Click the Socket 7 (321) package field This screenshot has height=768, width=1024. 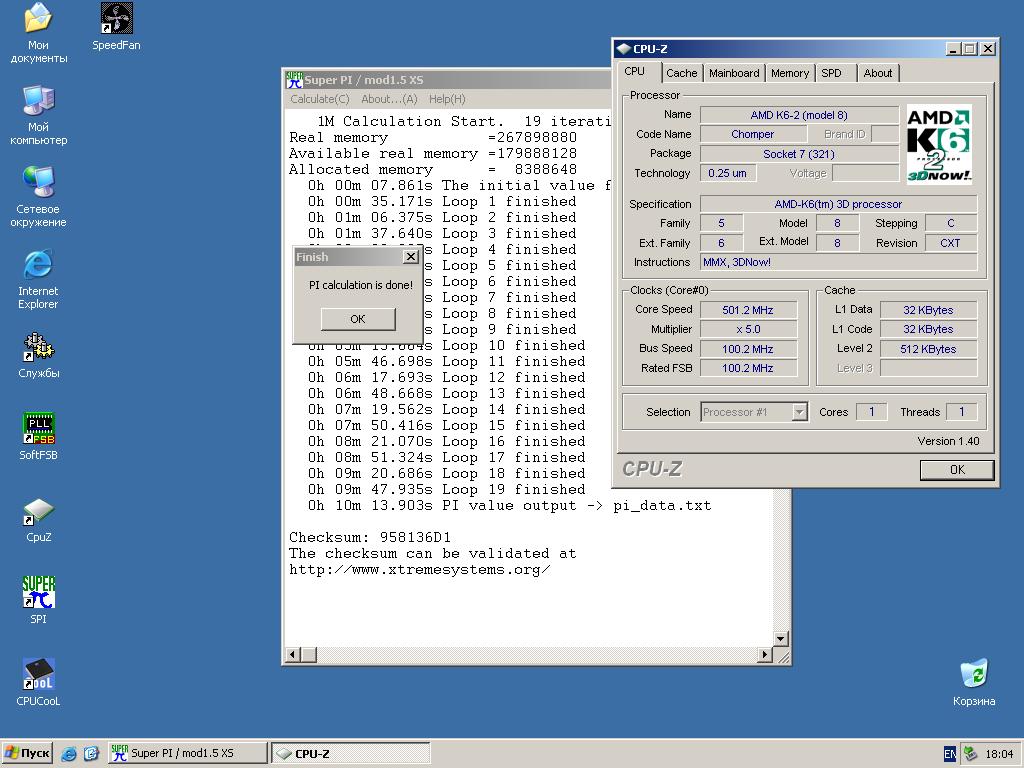tap(799, 154)
